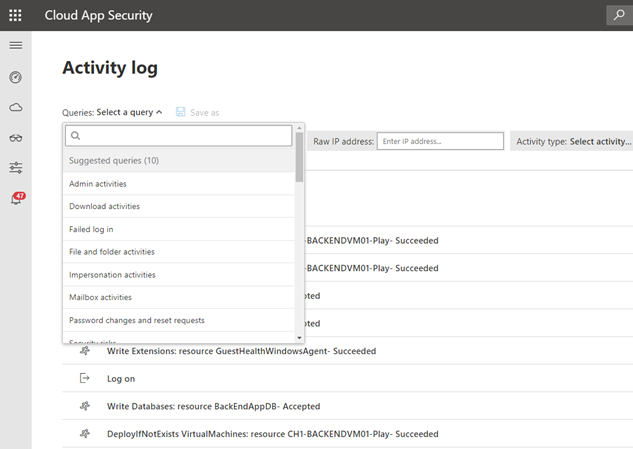Screen dimensions: 633x449
Task: Click the query list scrollbar down arrow
Action: coord(300,338)
